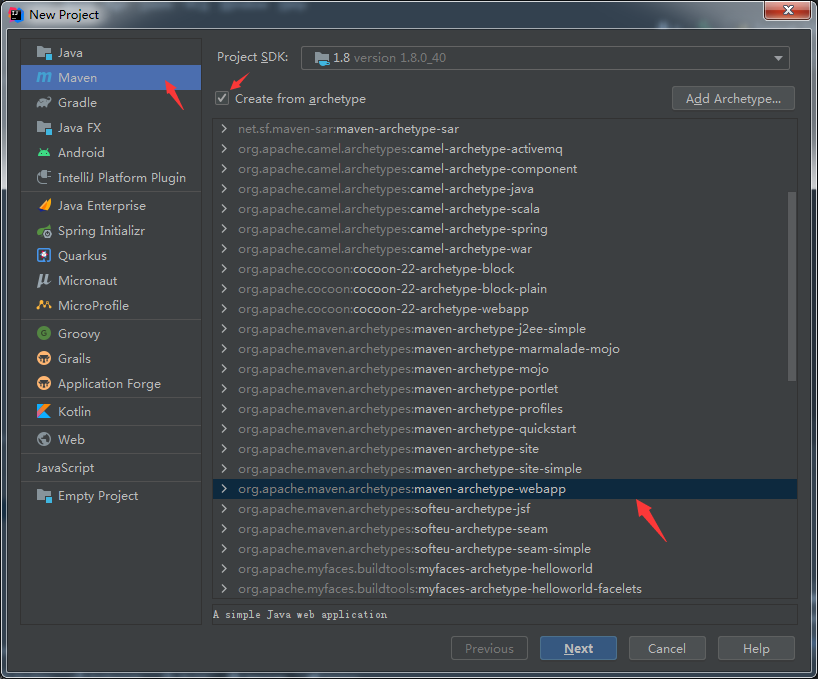Click the Maven 'm' icon

pos(44,78)
